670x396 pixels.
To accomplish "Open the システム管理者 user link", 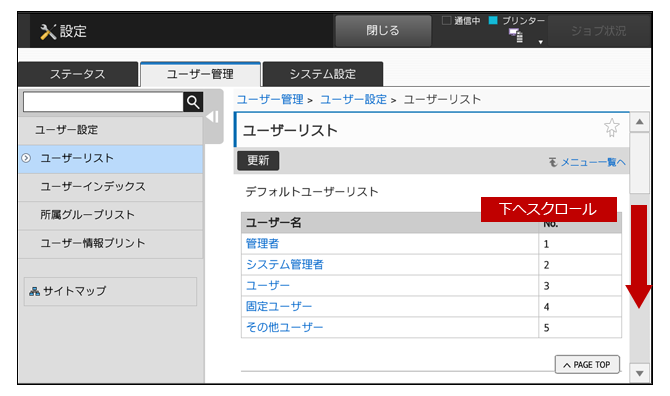I will (x=285, y=264).
